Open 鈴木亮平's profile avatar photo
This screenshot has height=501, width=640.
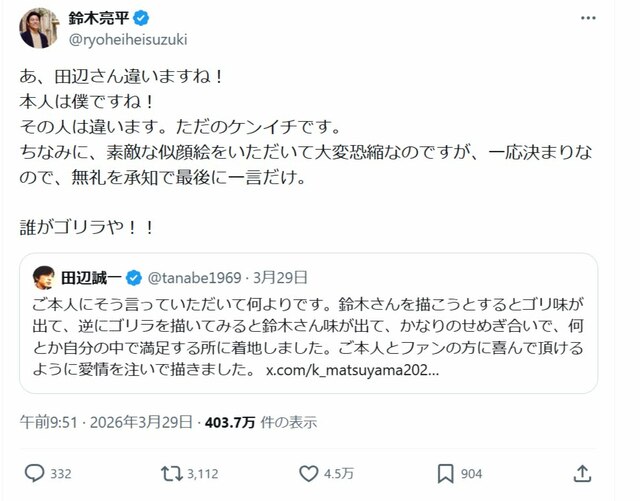(x=36, y=29)
